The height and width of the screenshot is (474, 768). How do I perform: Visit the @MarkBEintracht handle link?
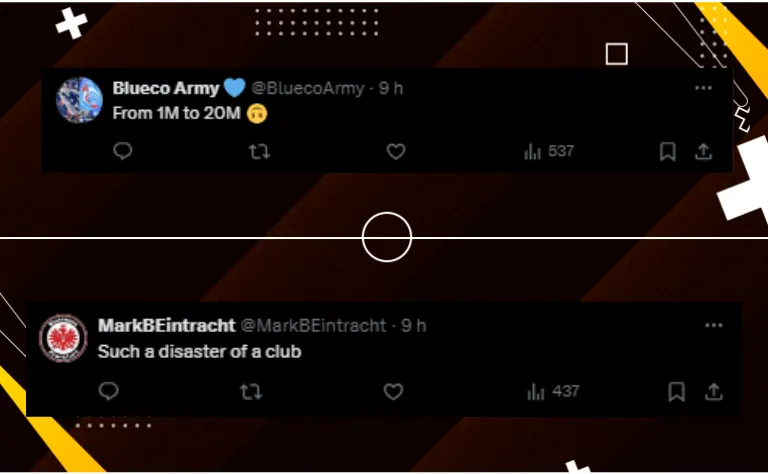[313, 326]
